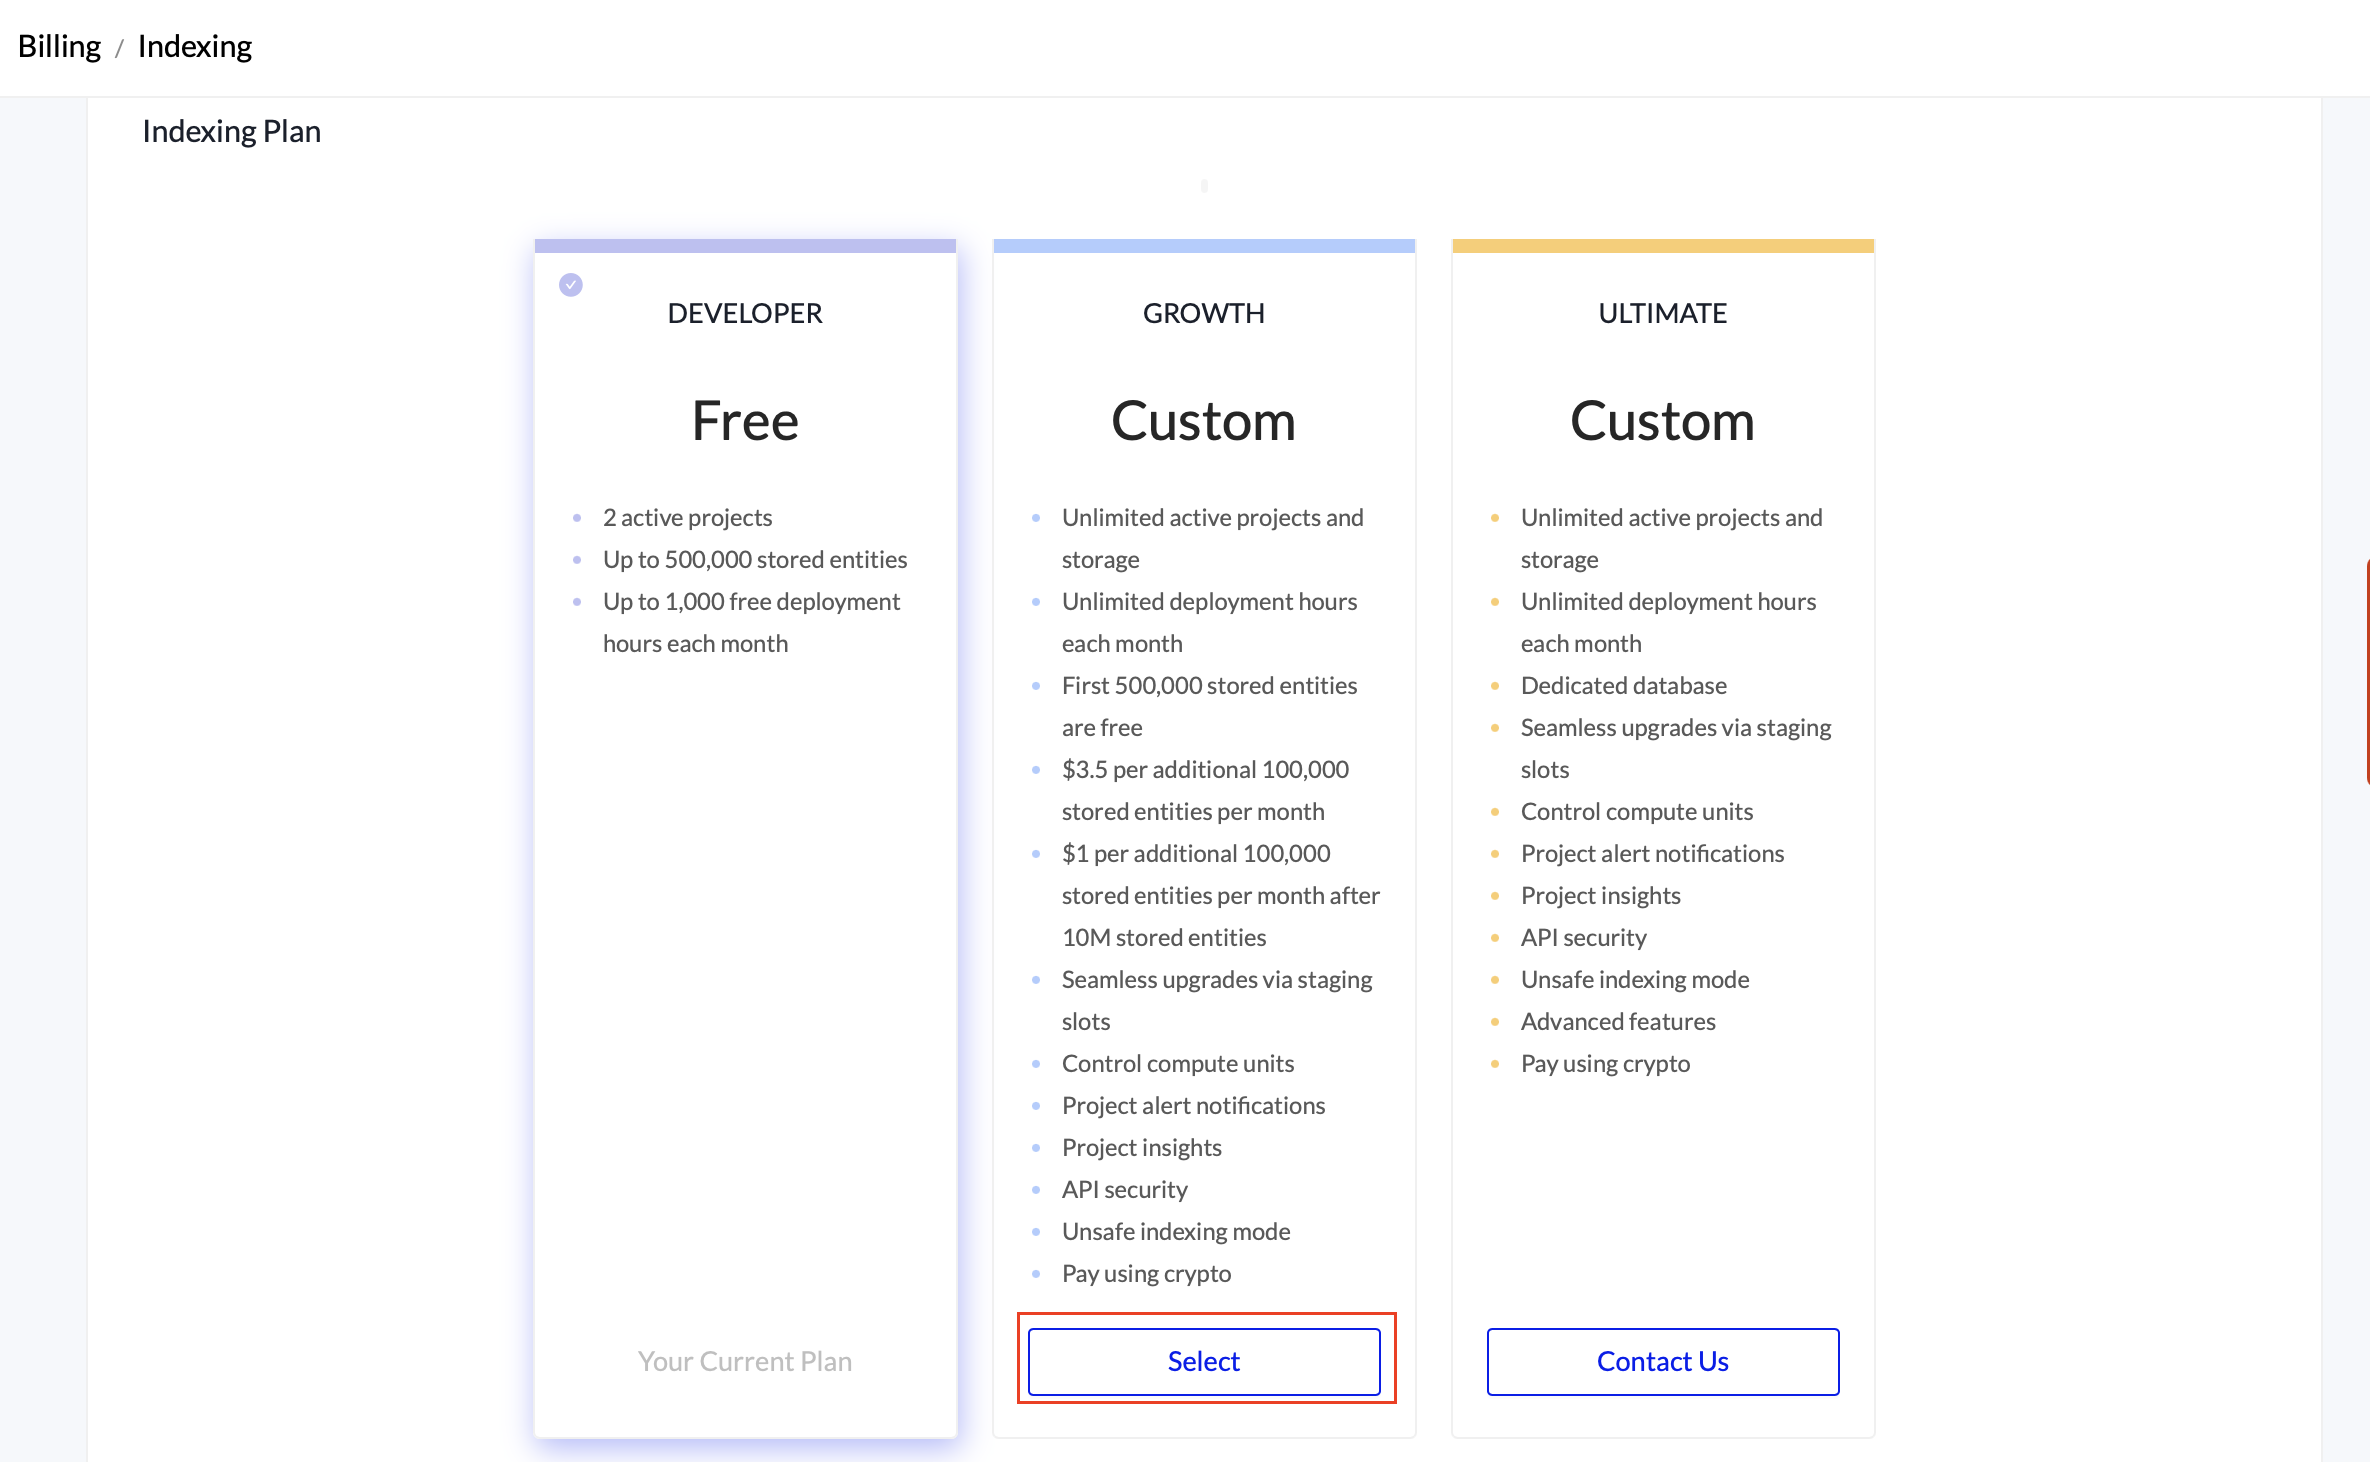Click the purple bar atop the Developer card
Viewport: 2370px width, 1462px height.
pyautogui.click(x=745, y=246)
